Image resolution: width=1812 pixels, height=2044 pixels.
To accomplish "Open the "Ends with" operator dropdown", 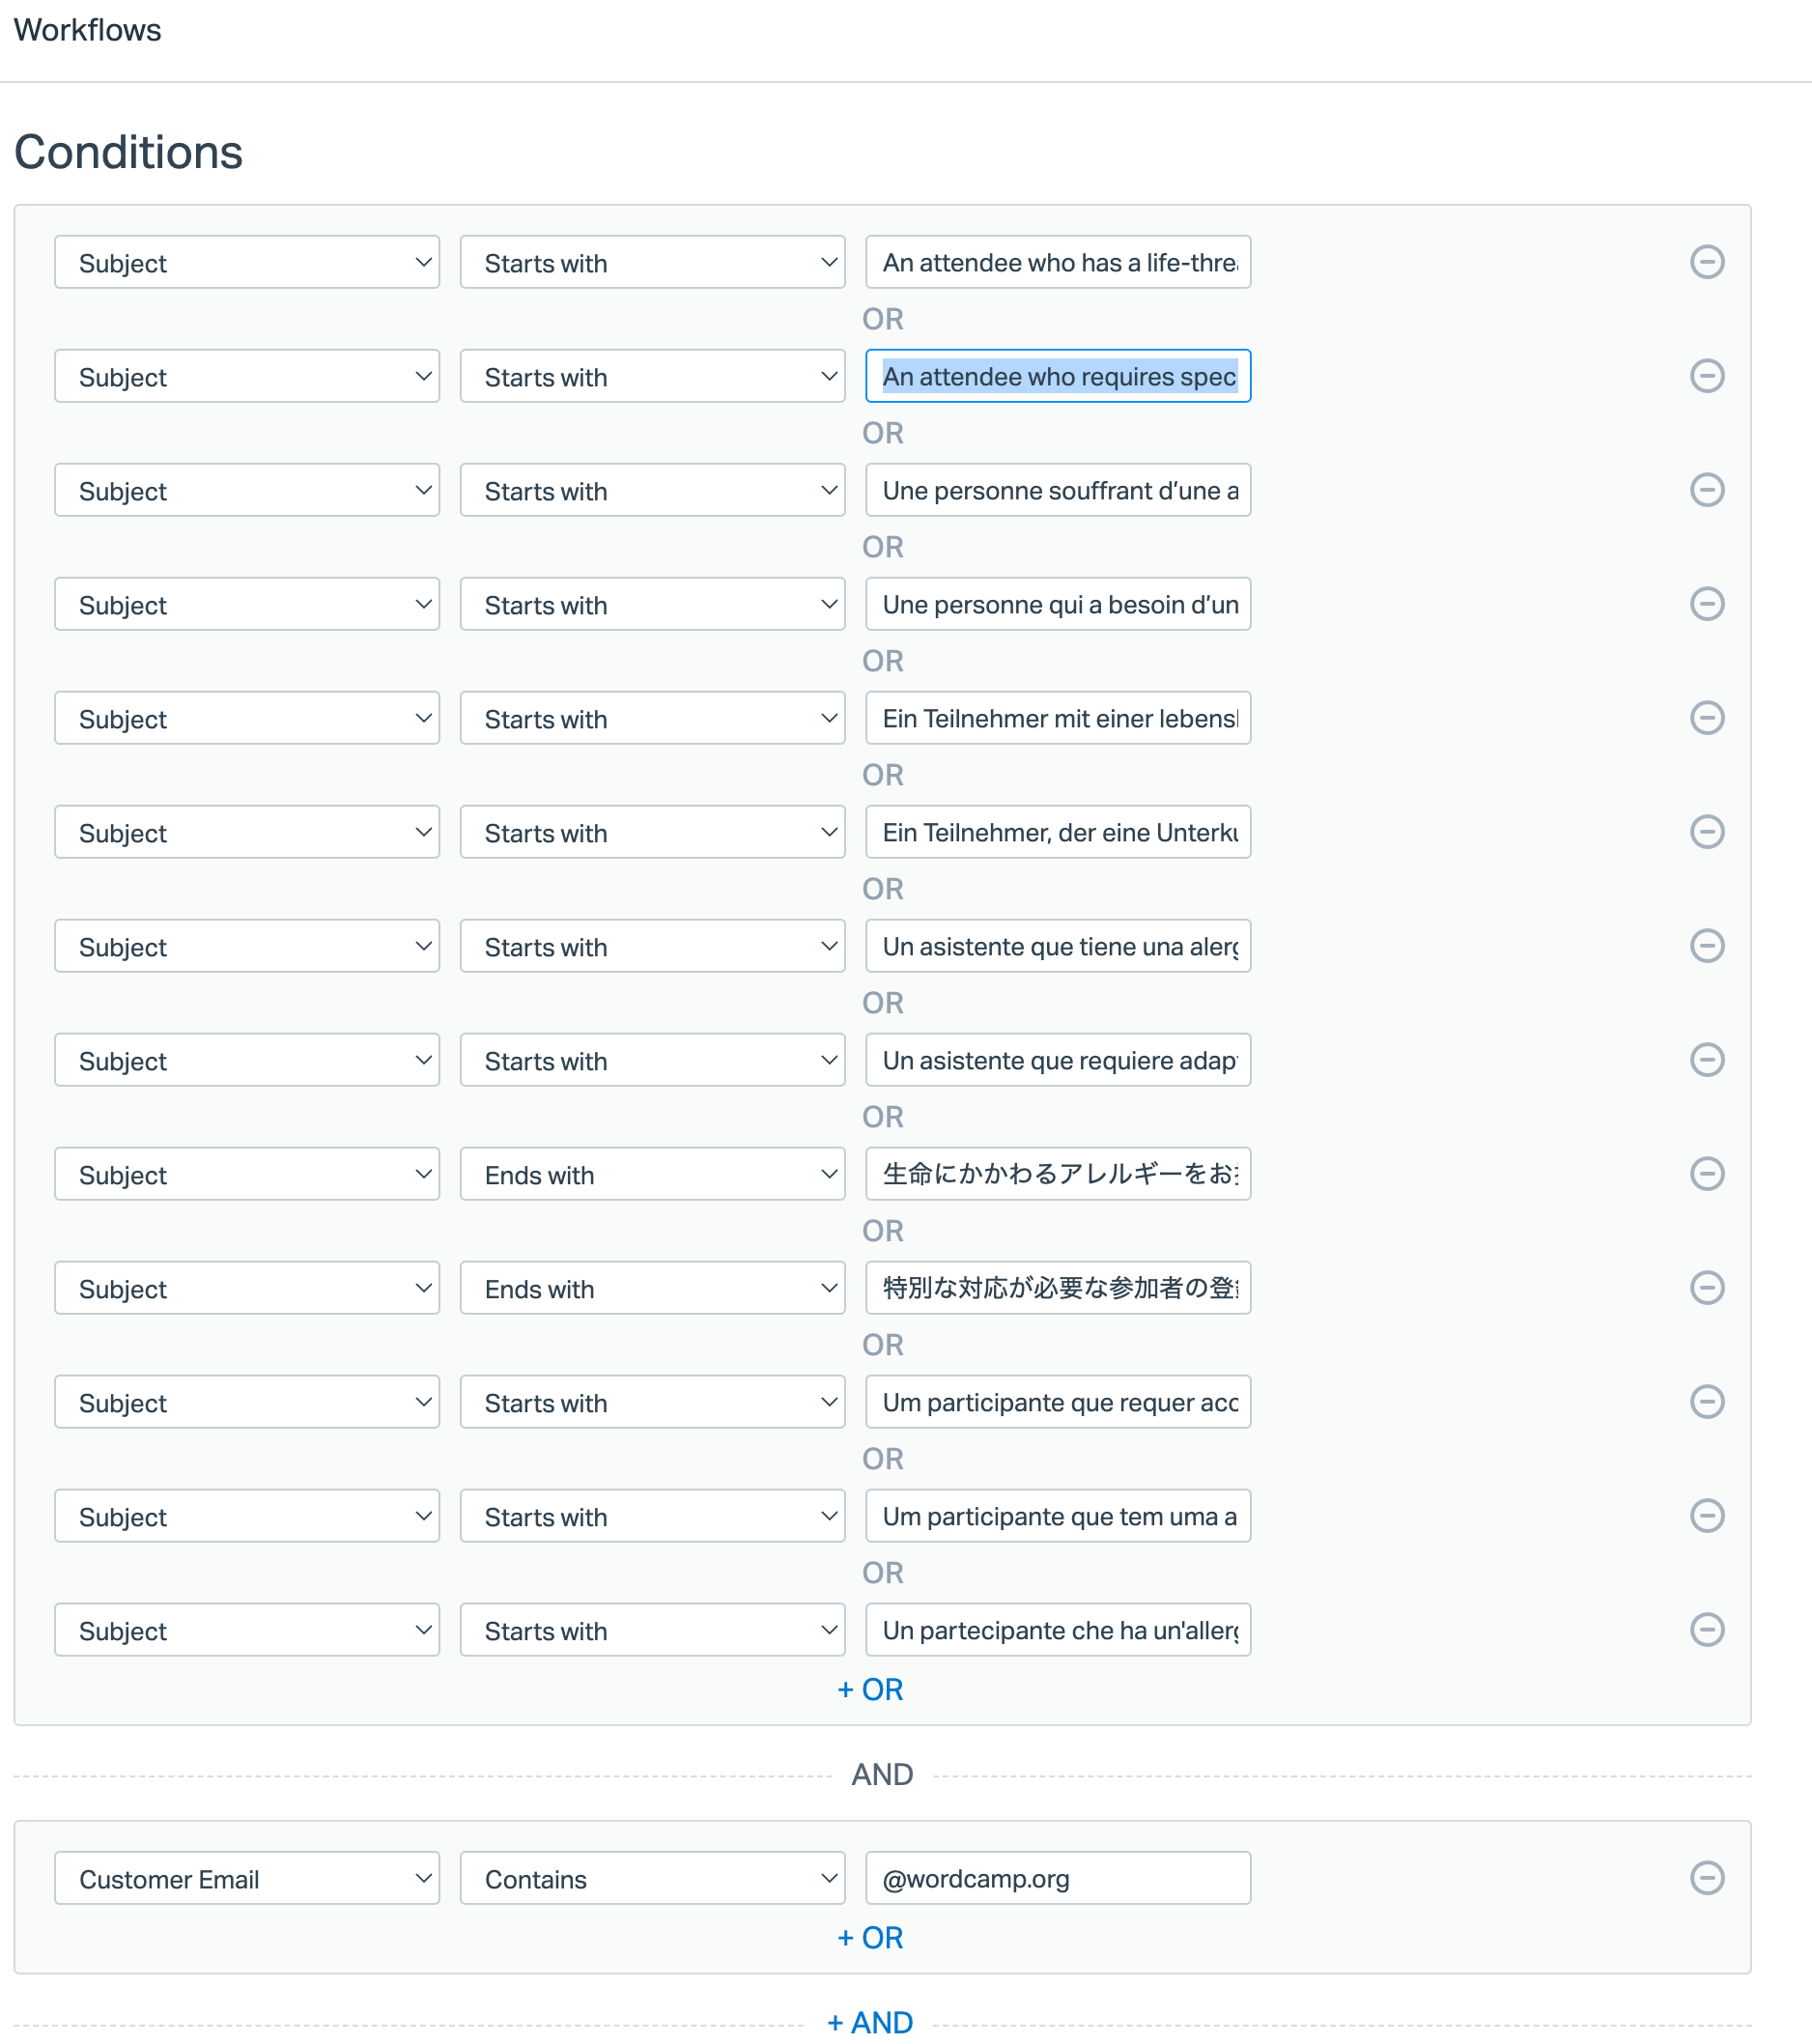I will tap(652, 1174).
